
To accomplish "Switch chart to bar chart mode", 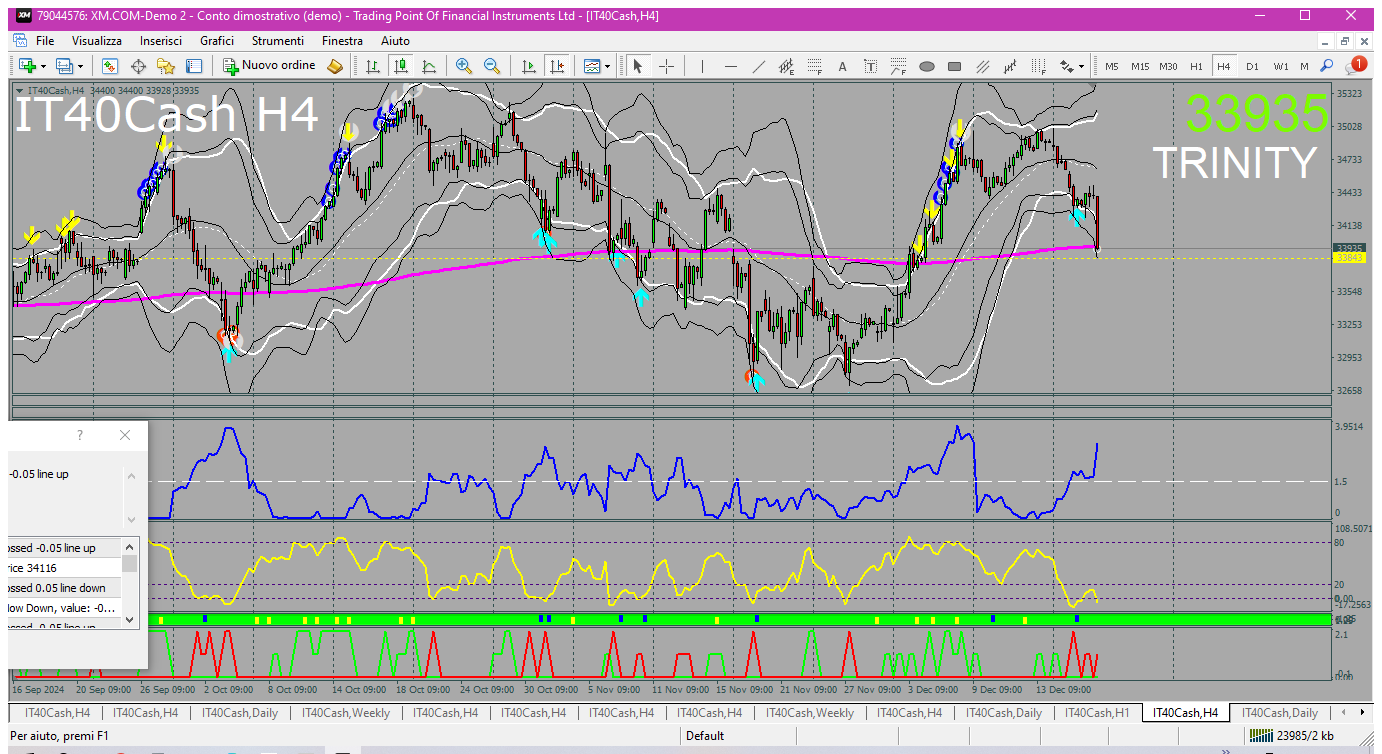I will pos(373,66).
